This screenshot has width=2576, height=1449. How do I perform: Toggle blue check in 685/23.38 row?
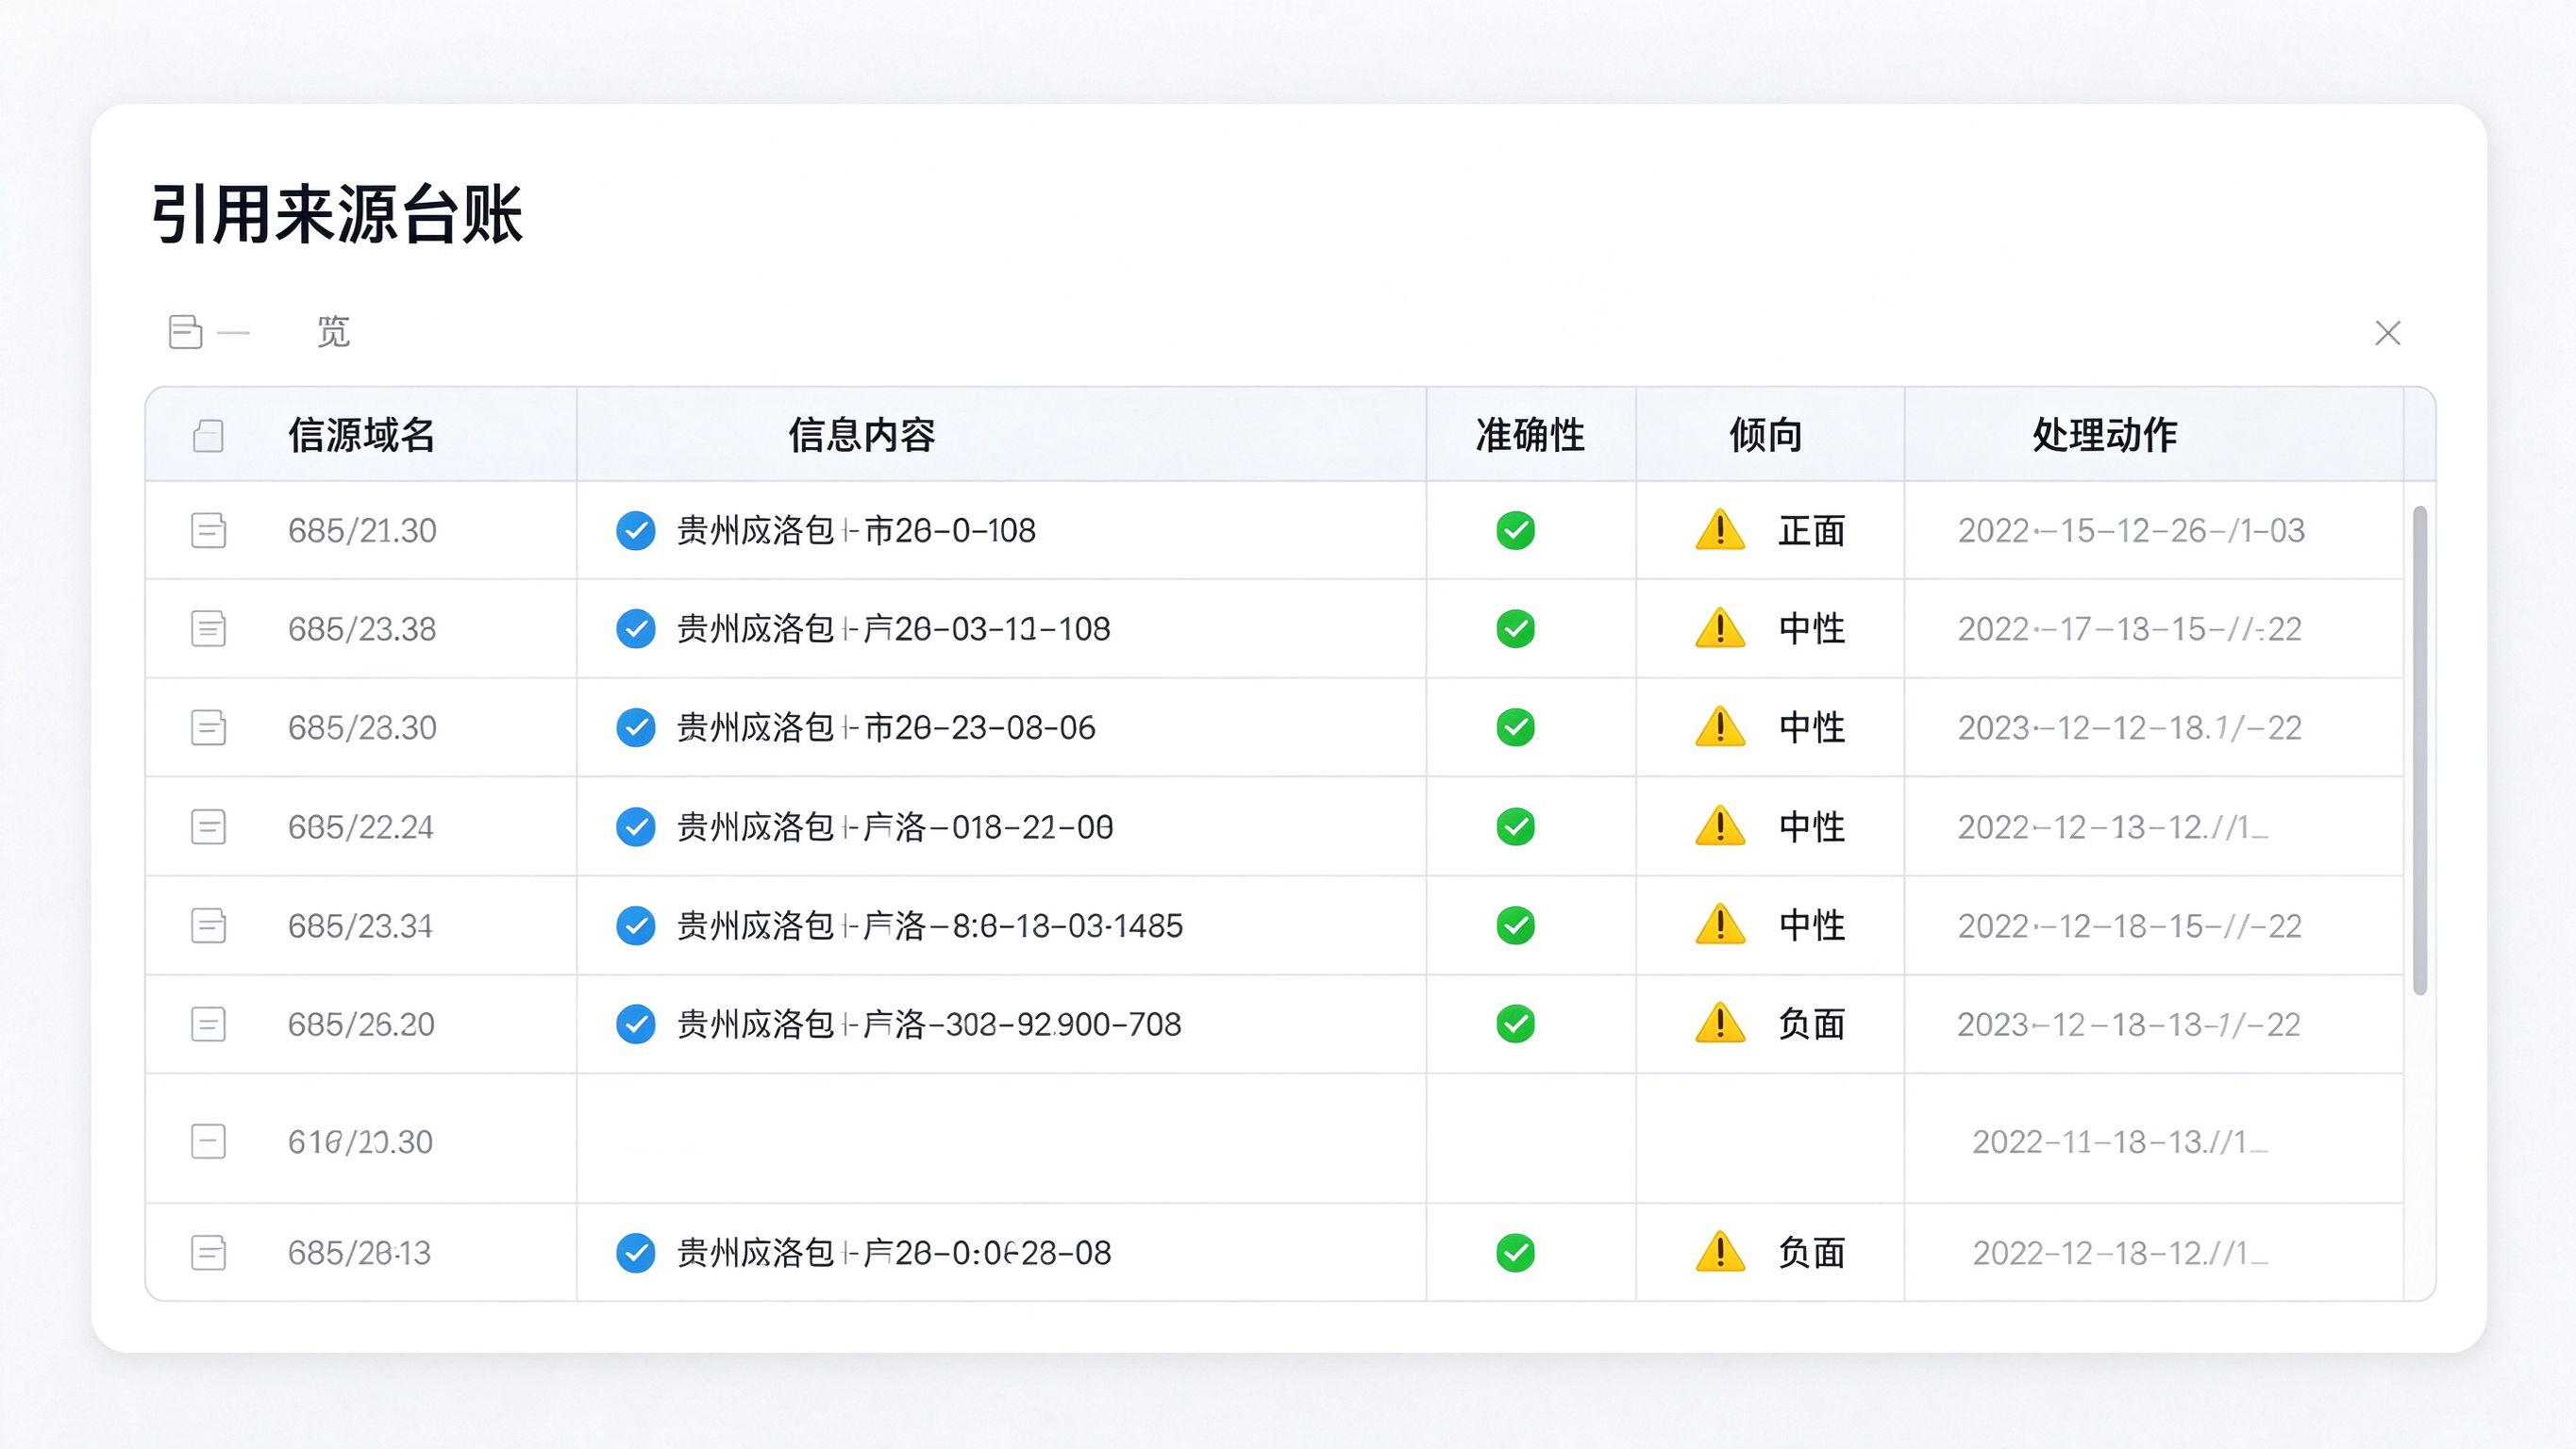click(x=635, y=629)
